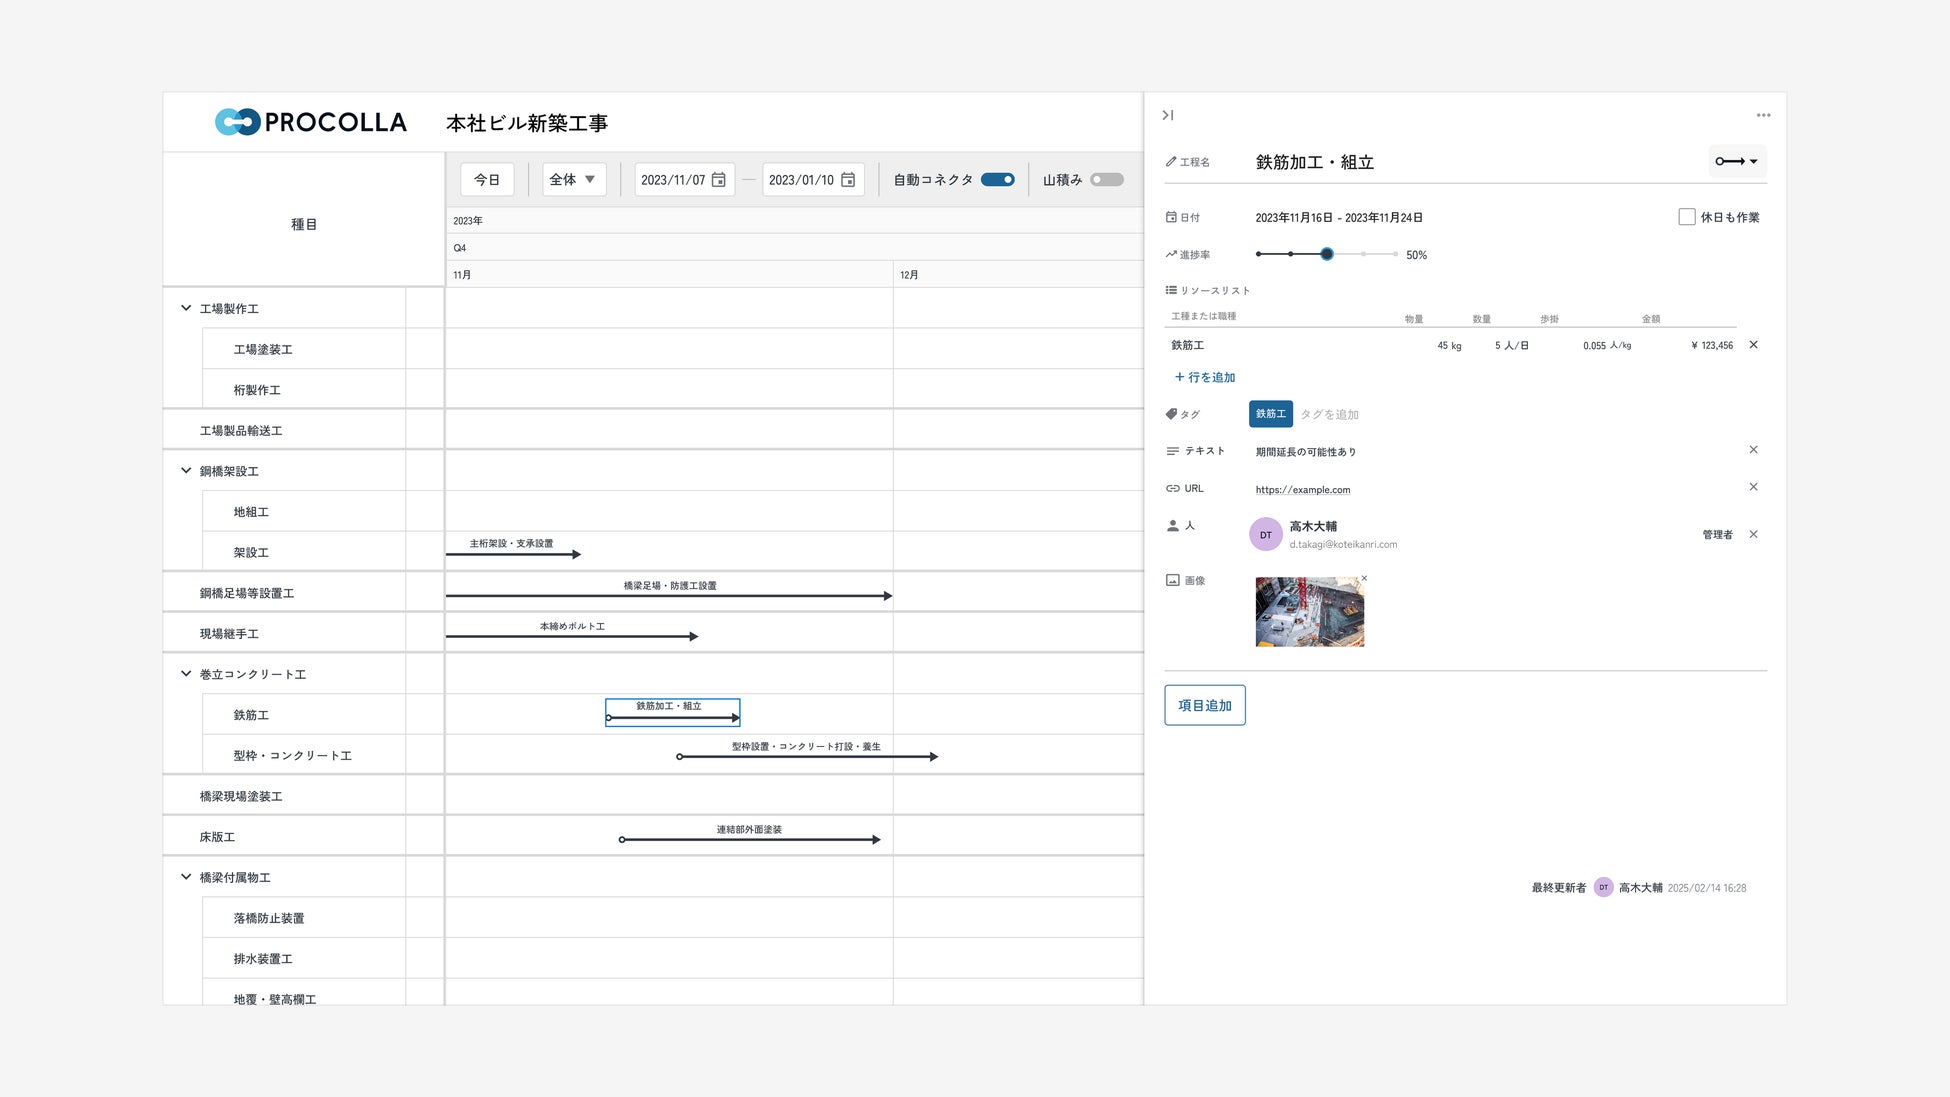
Task: Open the 全体 range dropdown
Action: coord(574,180)
